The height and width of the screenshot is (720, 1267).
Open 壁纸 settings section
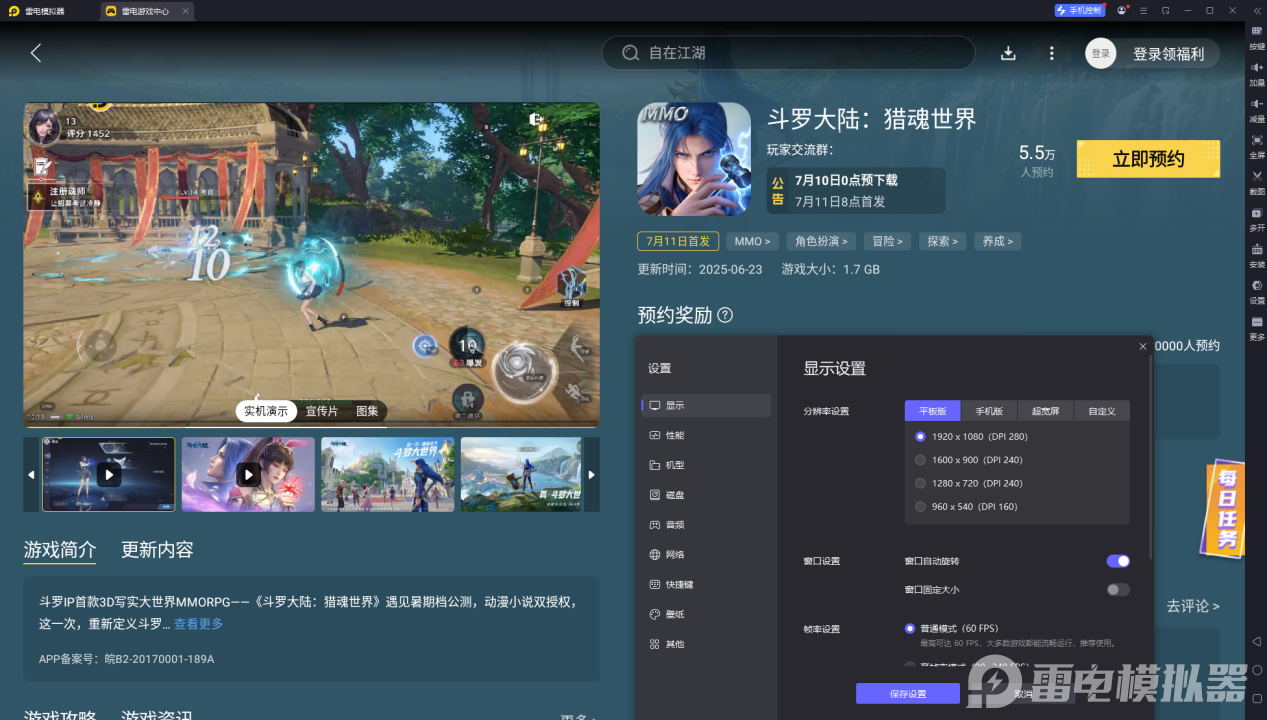tap(706, 614)
